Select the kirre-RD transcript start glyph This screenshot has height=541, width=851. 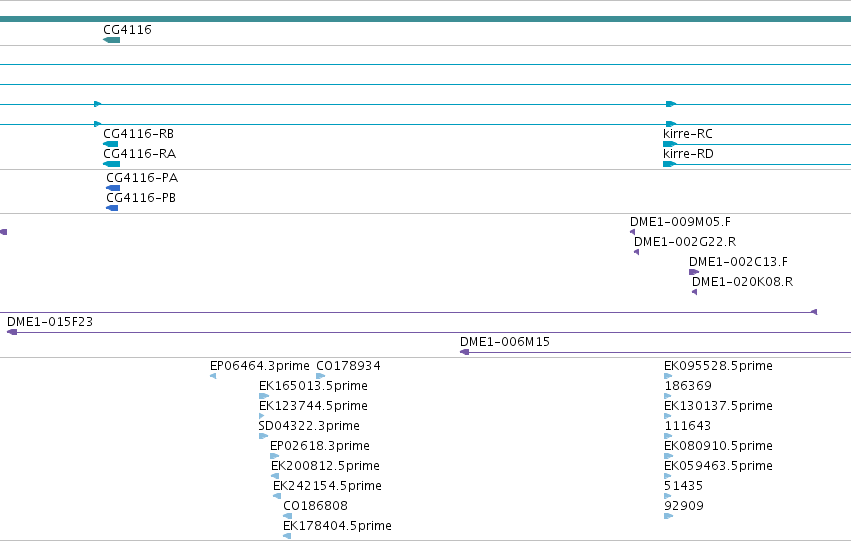click(669, 164)
